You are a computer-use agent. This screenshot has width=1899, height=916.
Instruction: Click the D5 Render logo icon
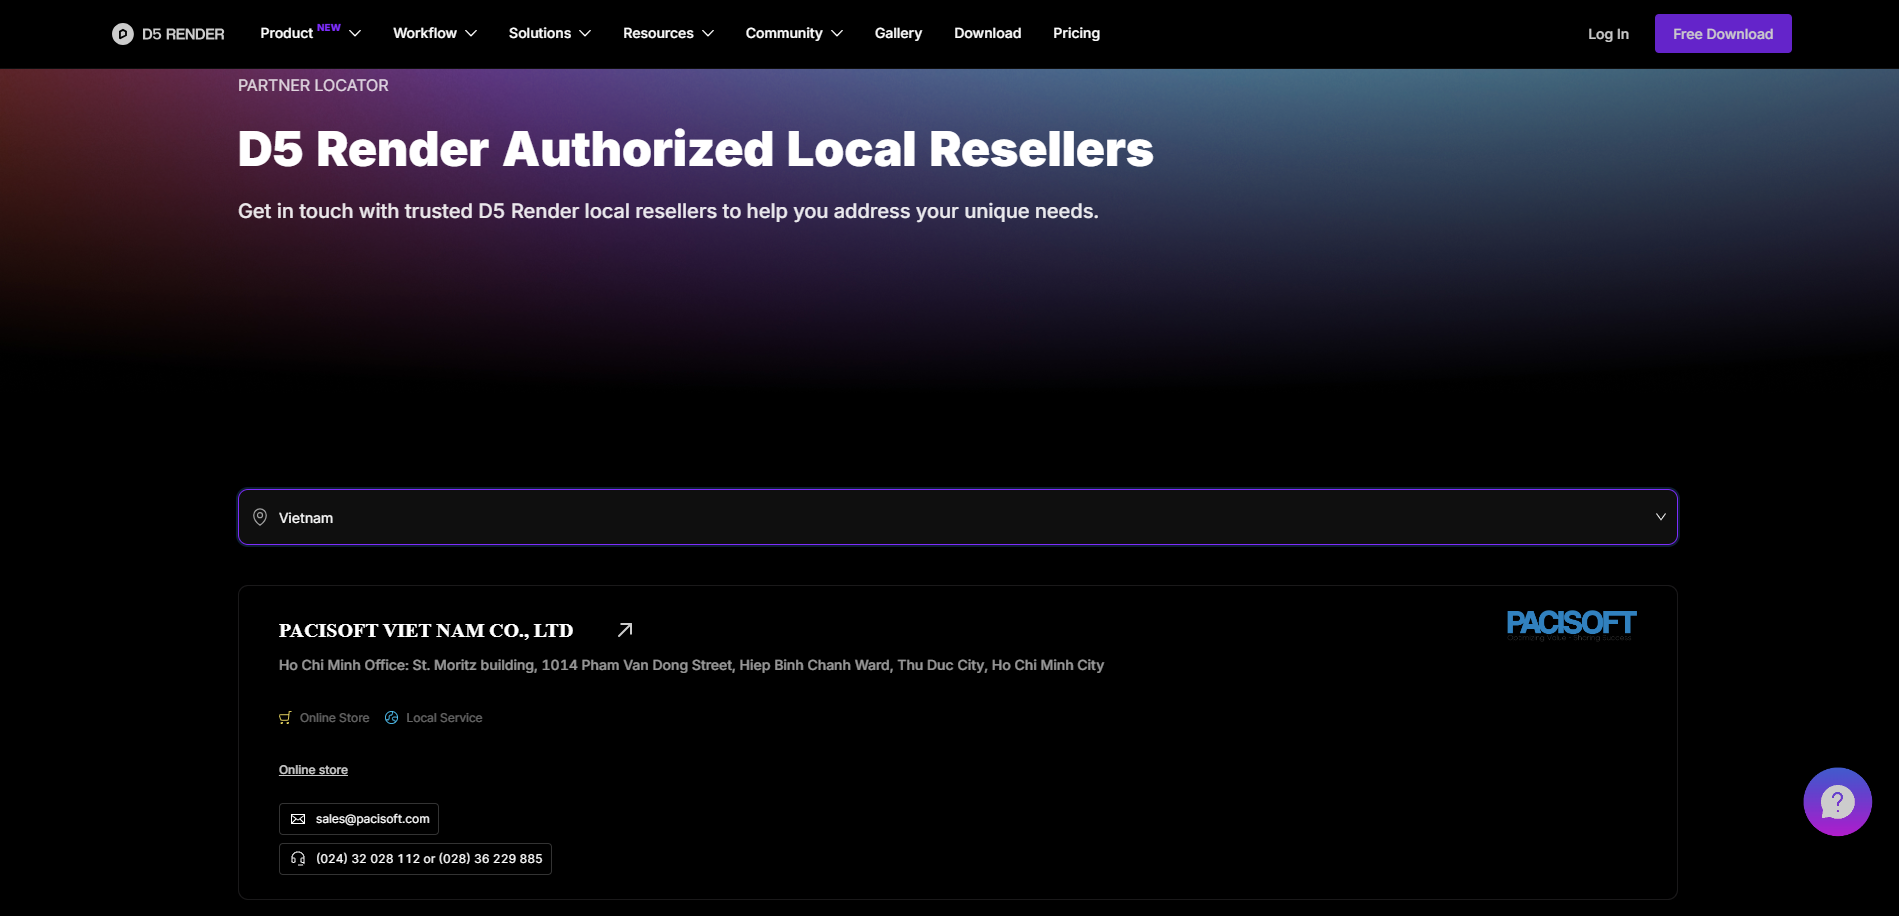[122, 34]
